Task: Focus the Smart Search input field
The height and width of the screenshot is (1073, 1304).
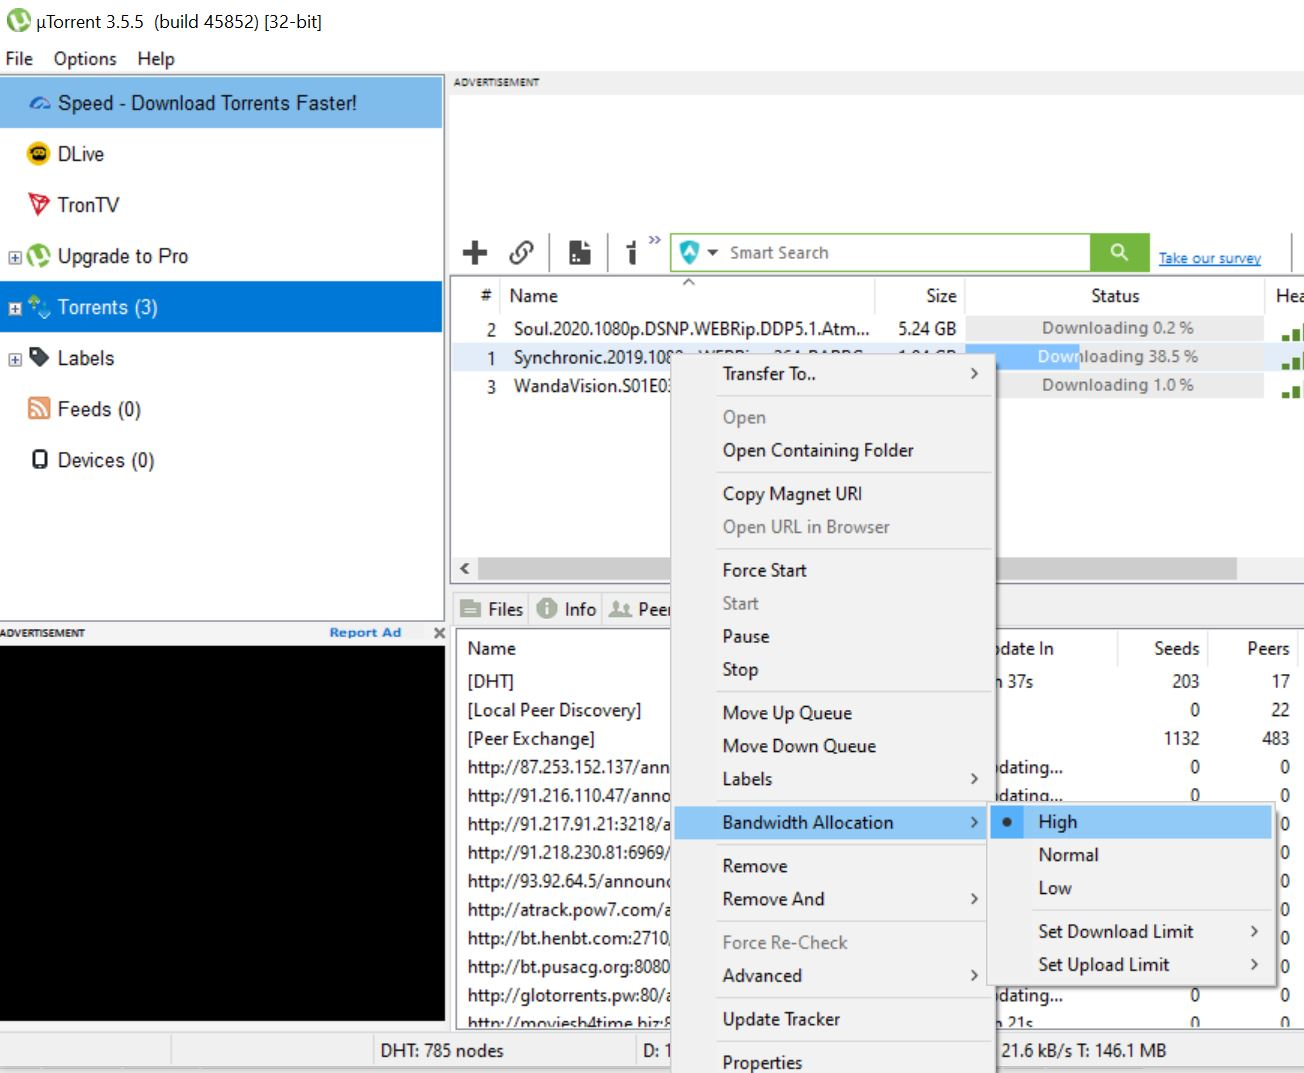Action: 906,253
